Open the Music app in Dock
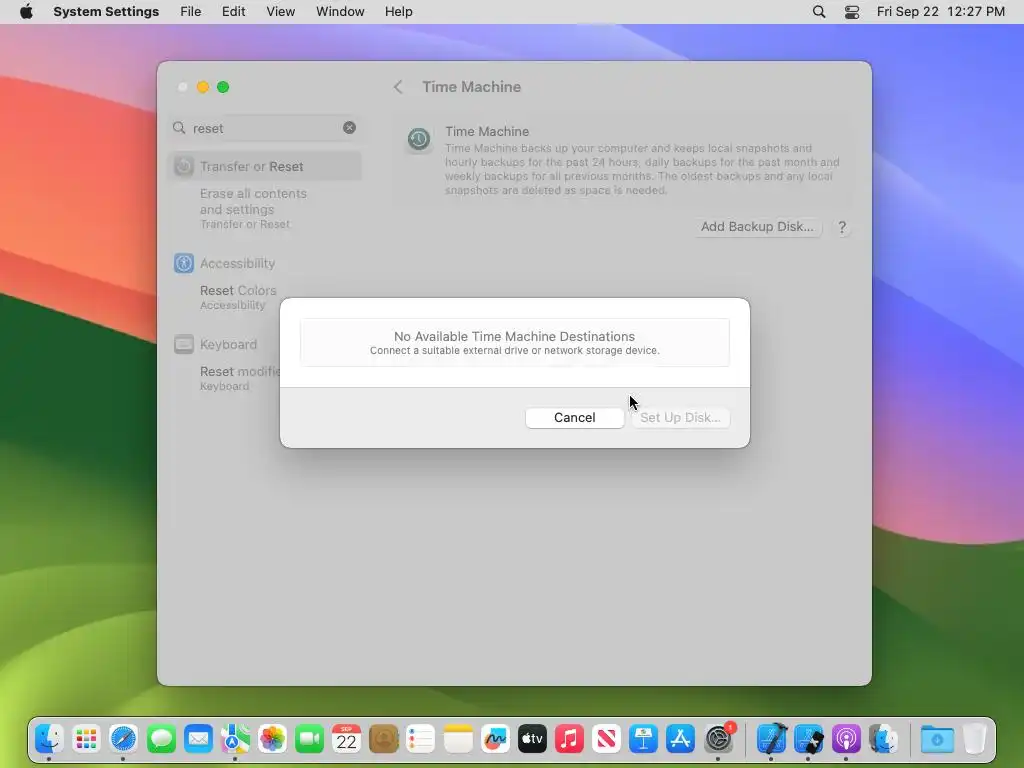 point(569,739)
